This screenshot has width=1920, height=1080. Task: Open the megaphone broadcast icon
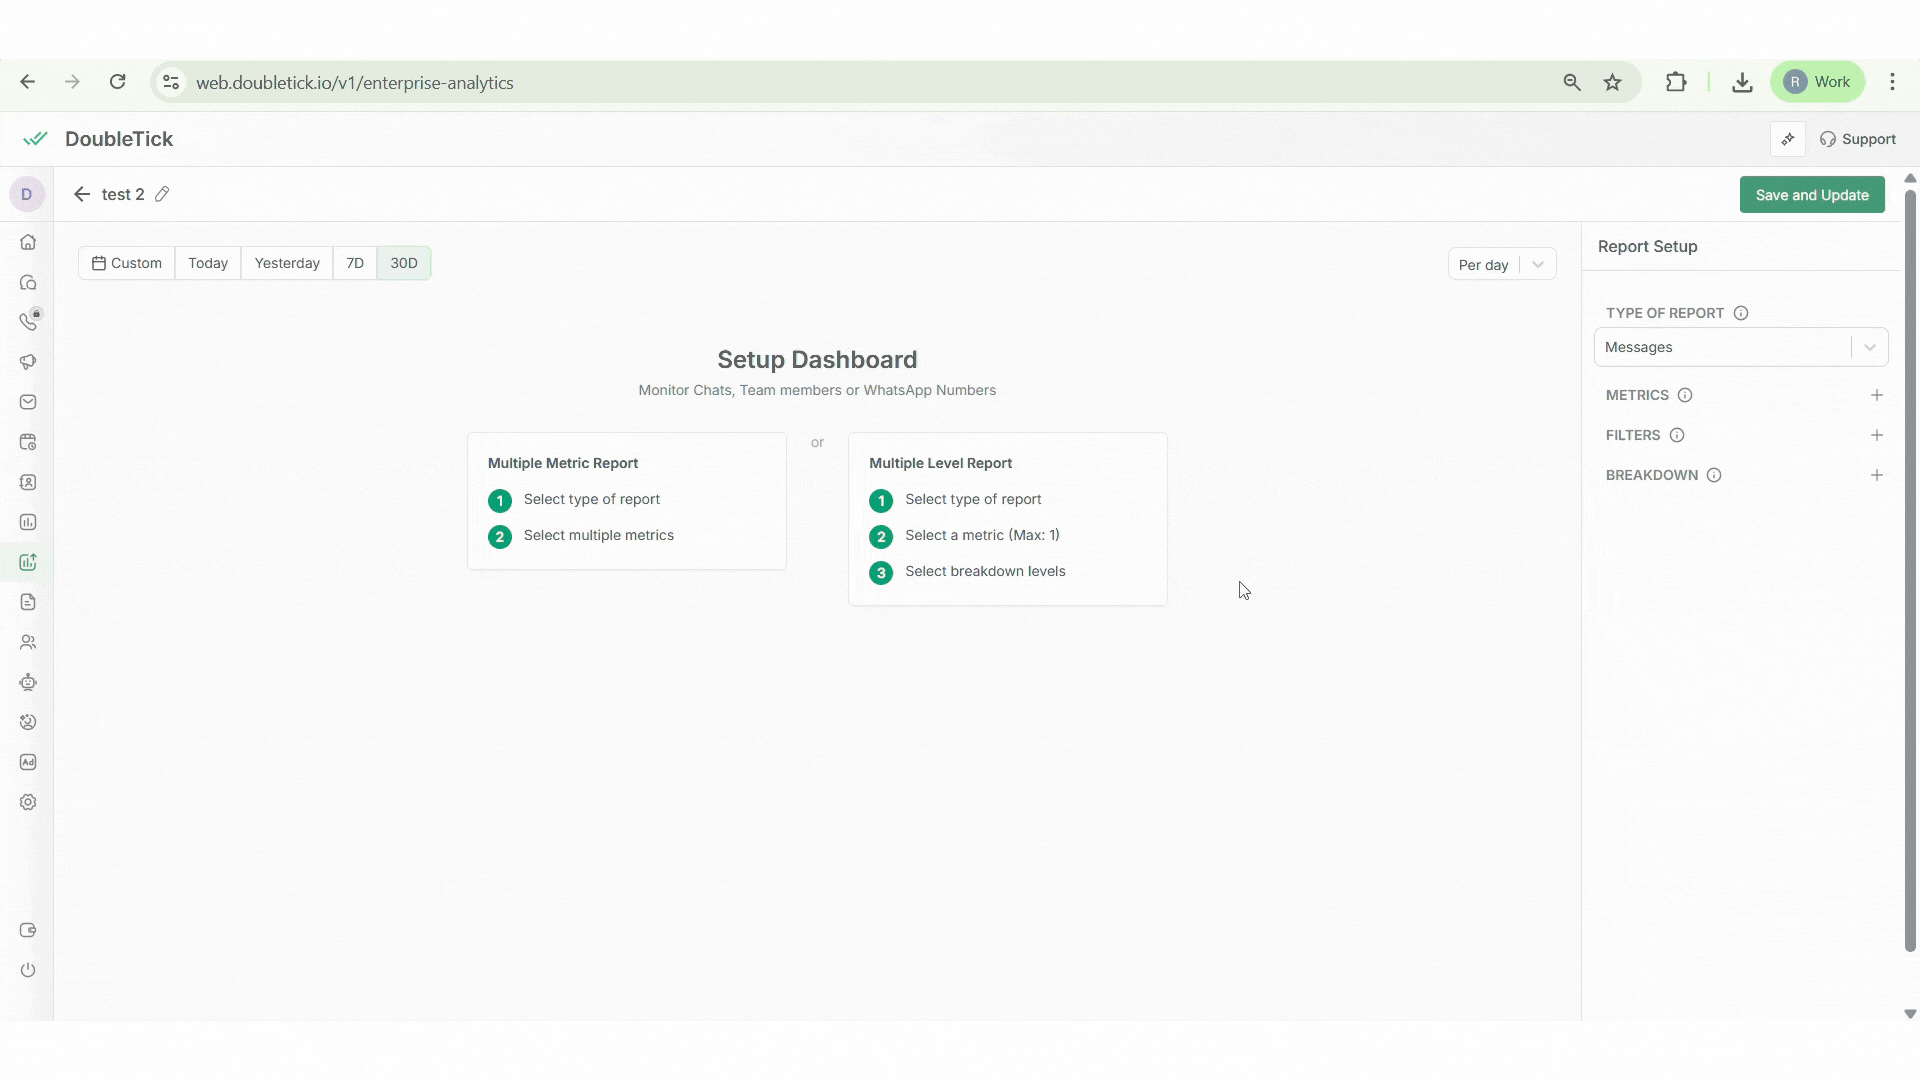28,362
